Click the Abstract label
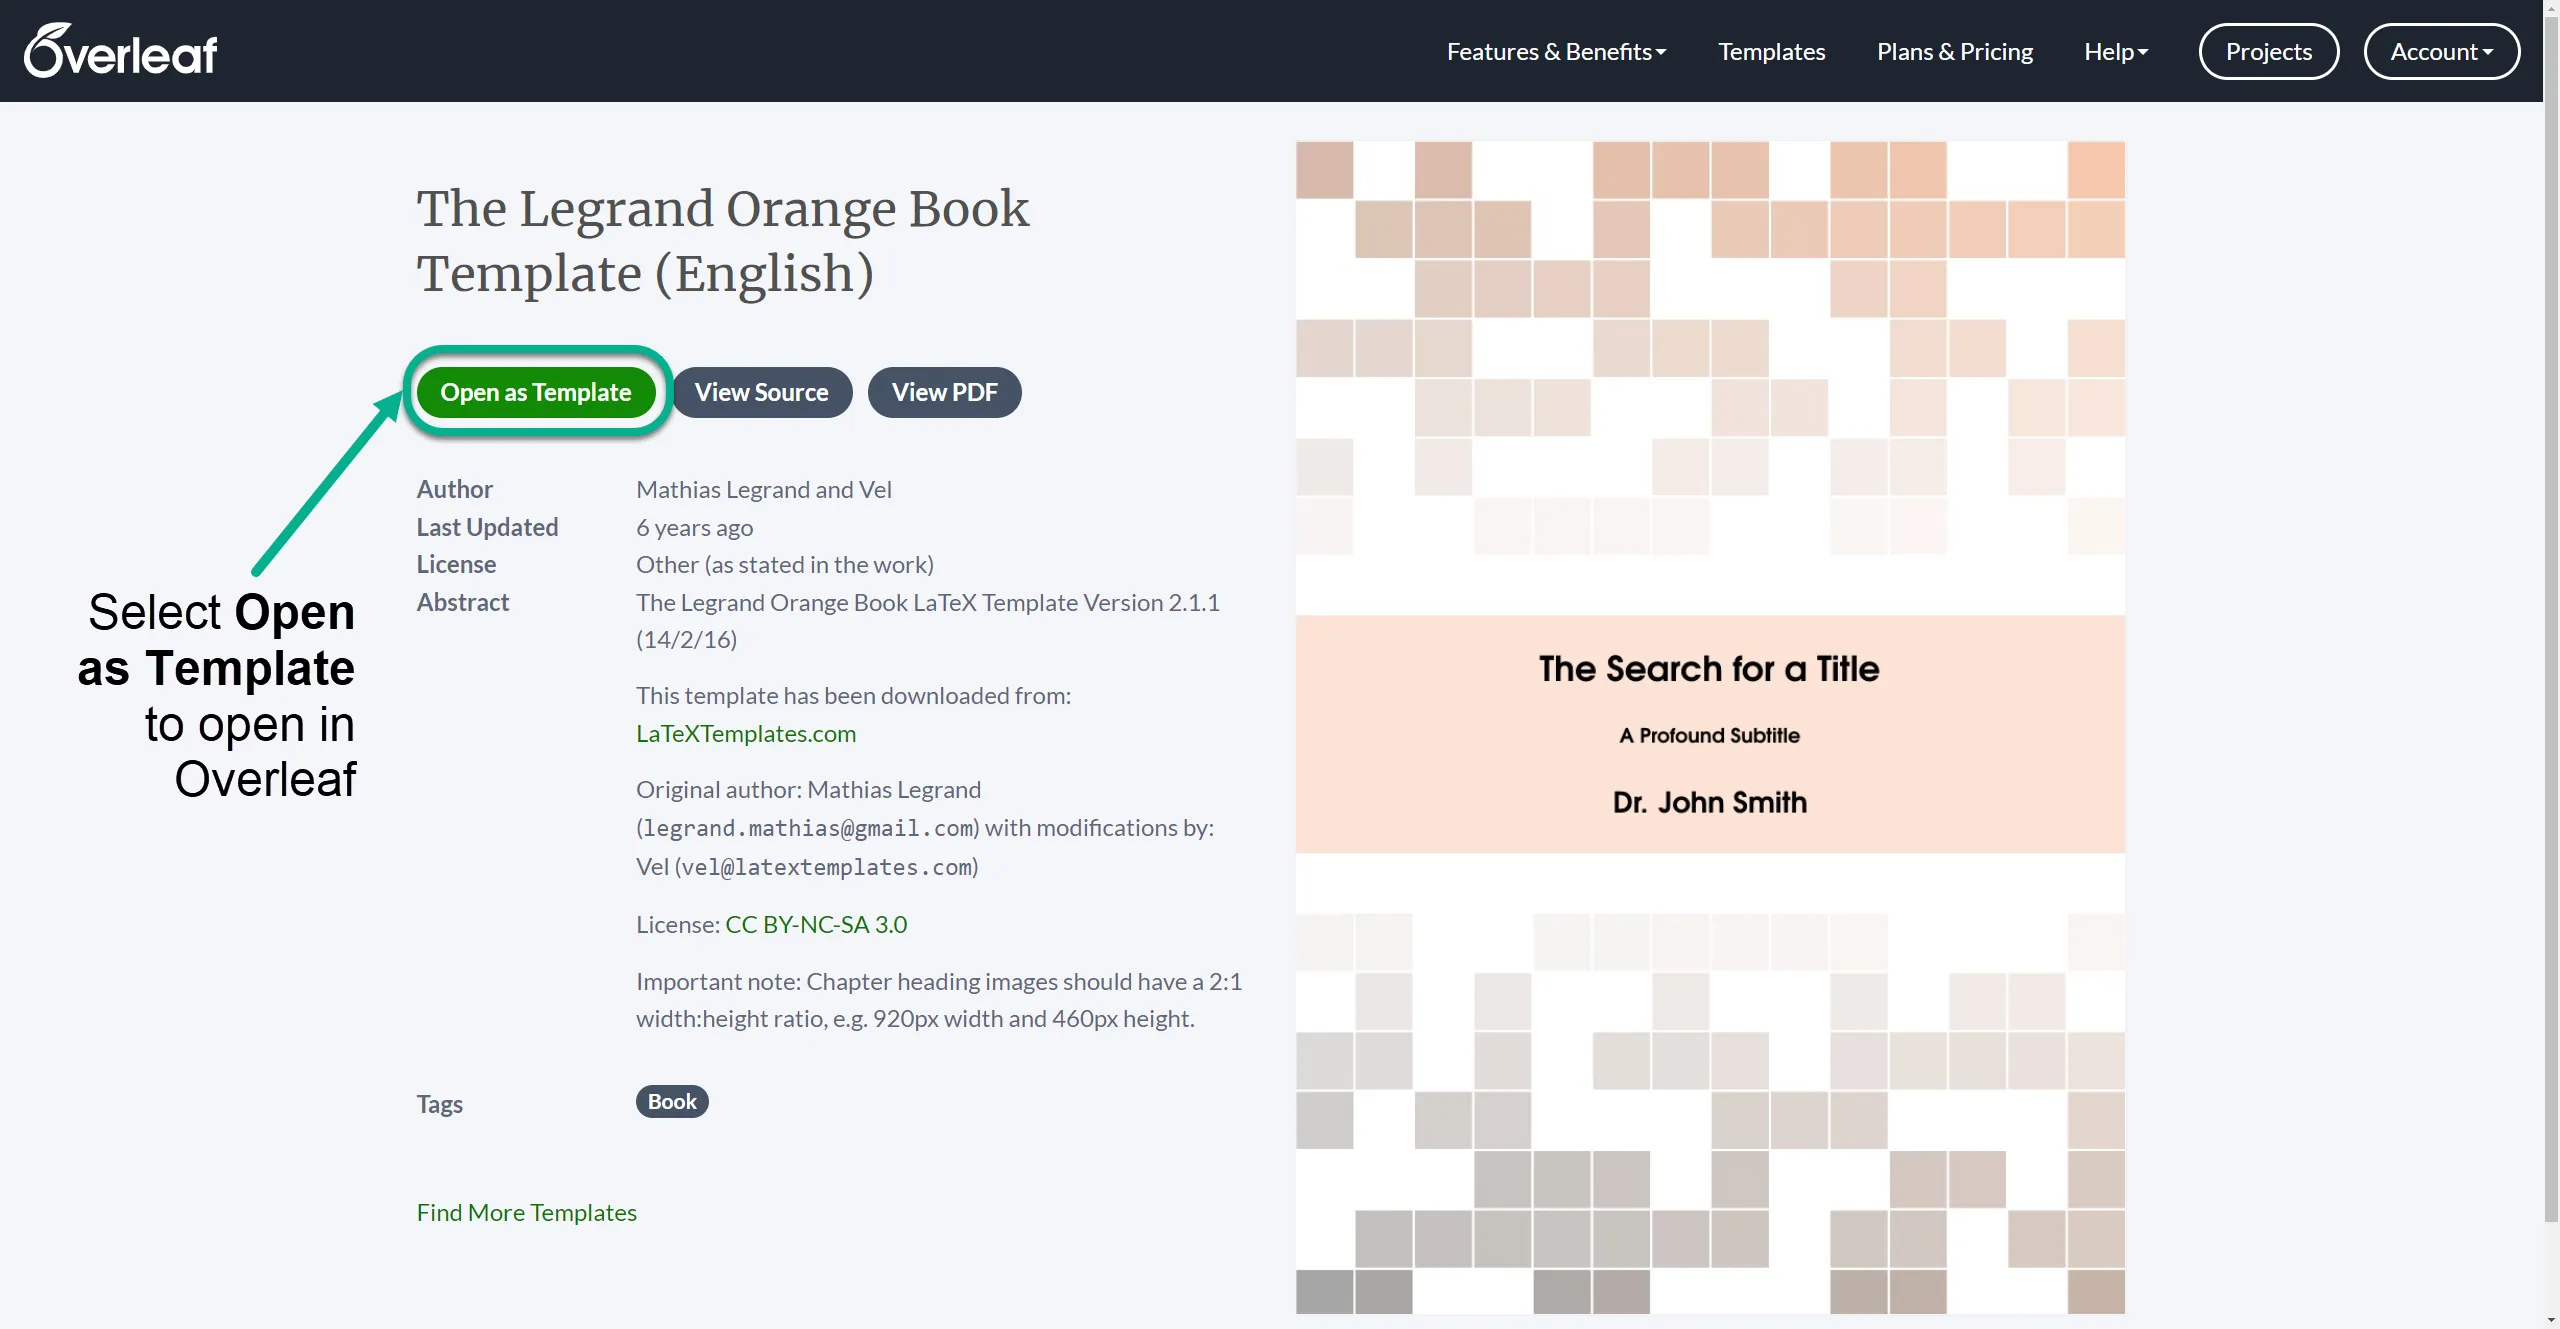 pos(463,602)
